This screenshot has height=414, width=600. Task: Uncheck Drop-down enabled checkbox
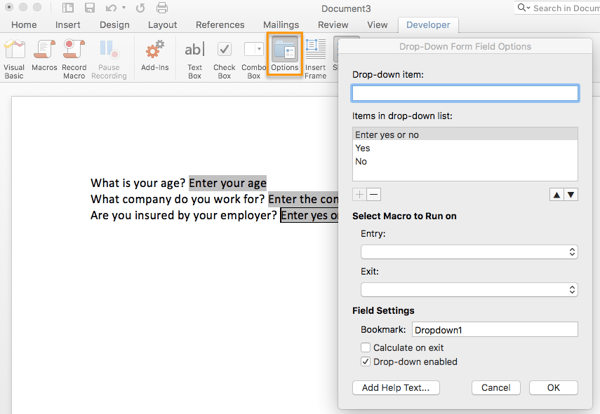click(x=366, y=361)
